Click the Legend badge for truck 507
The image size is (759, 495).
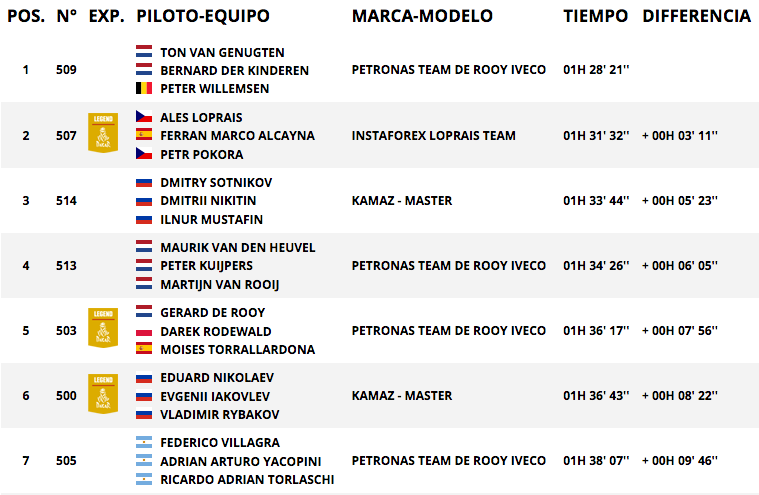coord(103,133)
